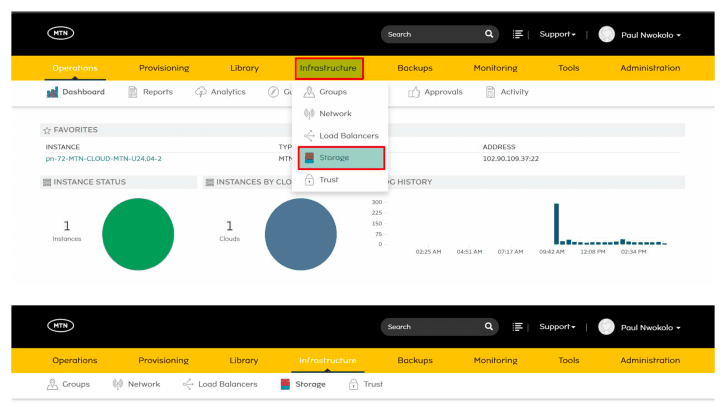Viewport: 720px width, 410px height.
Task: Click the Reports document icon
Action: click(x=133, y=92)
